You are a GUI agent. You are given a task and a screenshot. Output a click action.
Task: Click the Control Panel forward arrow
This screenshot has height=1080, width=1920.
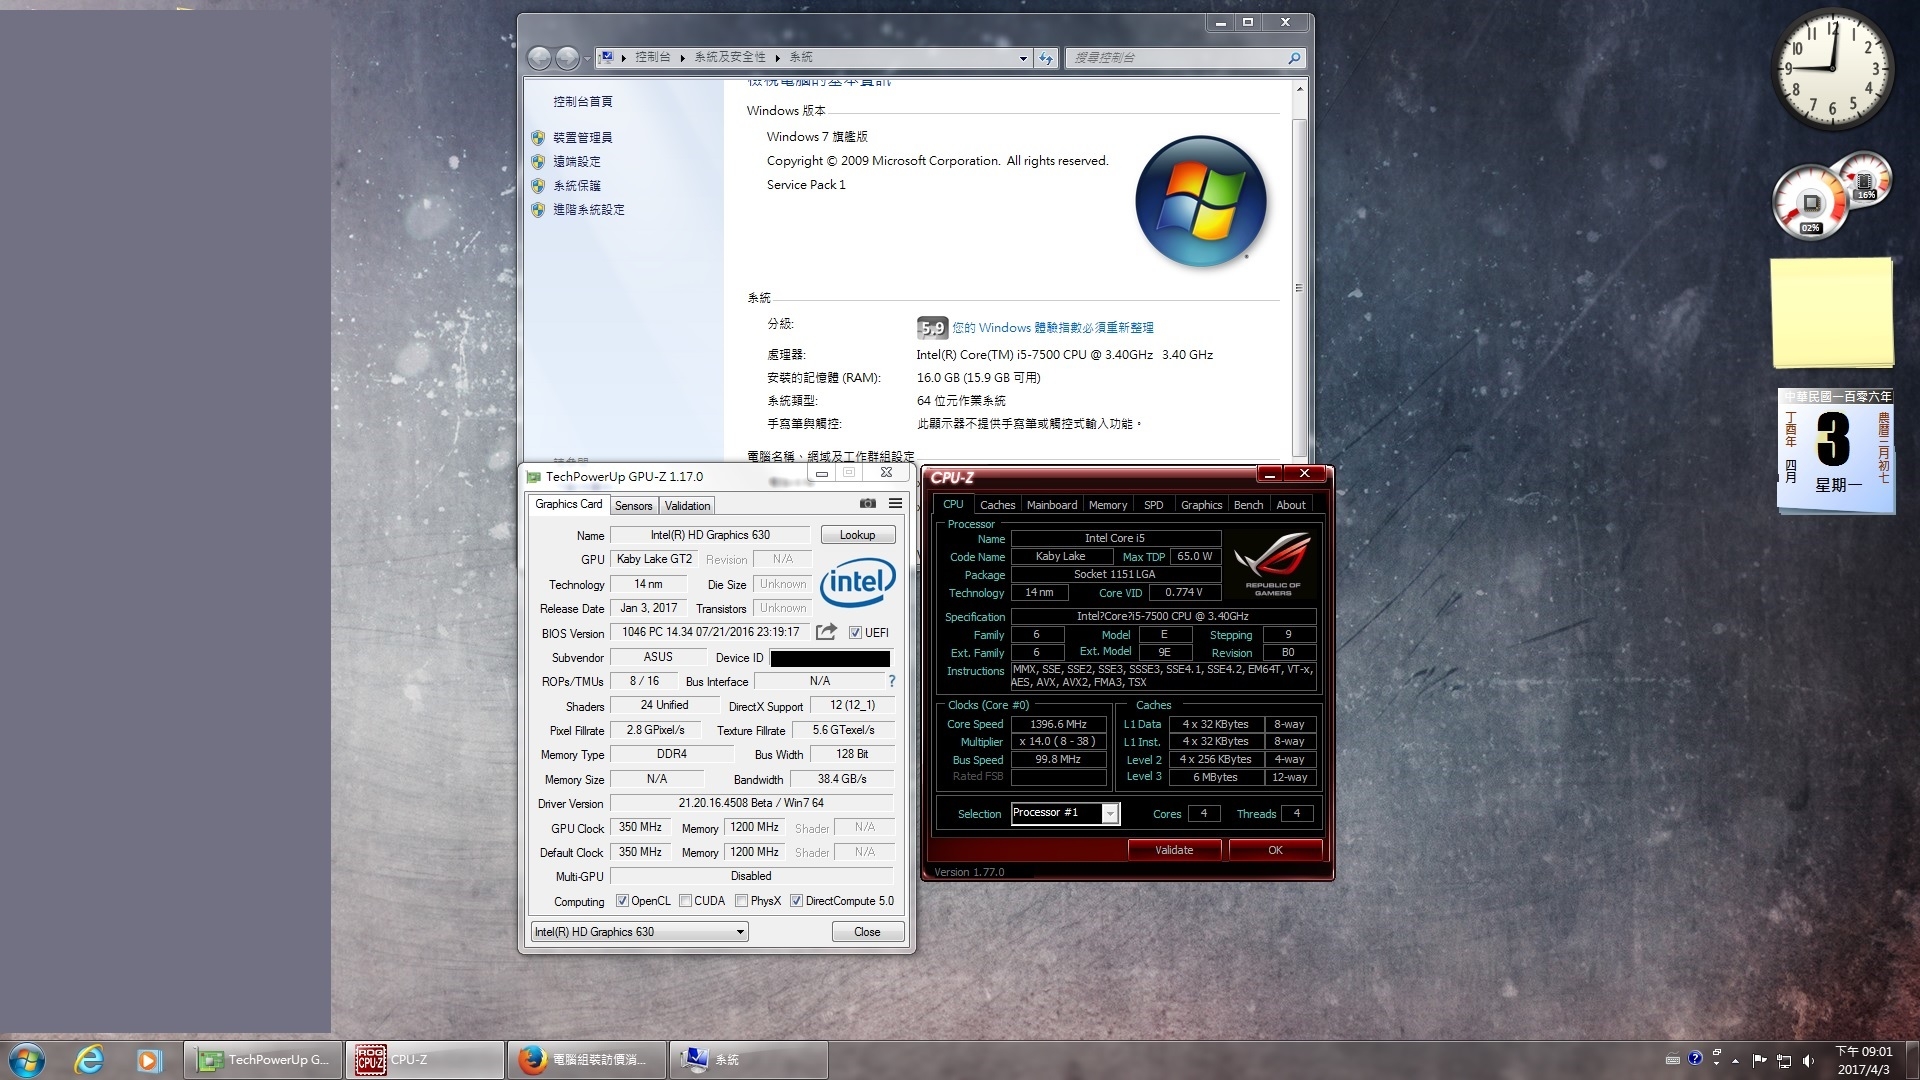567,58
